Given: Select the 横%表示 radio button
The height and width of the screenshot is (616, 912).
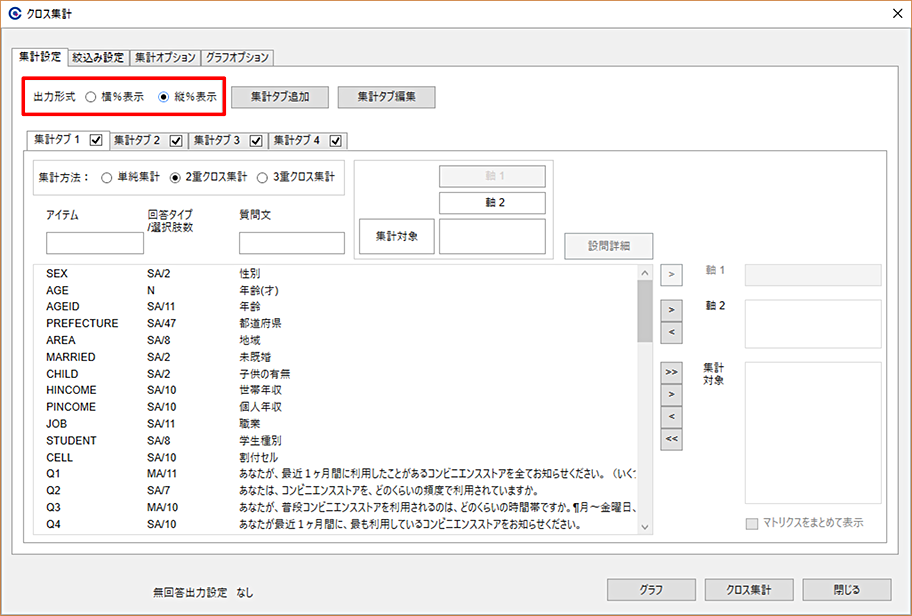Looking at the screenshot, I should [91, 97].
